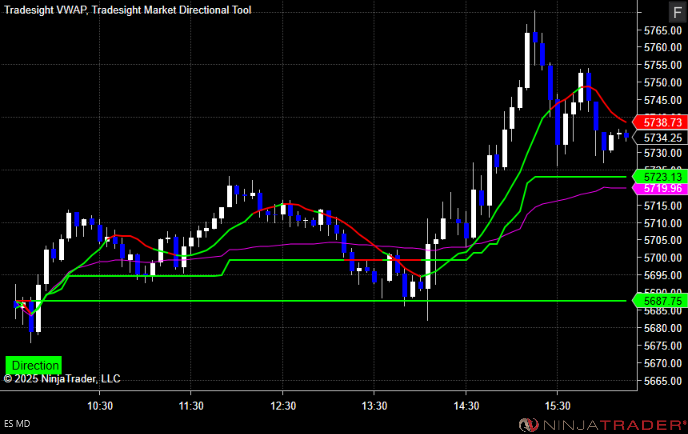Select the current price 5734.25 marker
Image resolution: width=688 pixels, height=434 pixels.
pyautogui.click(x=660, y=138)
